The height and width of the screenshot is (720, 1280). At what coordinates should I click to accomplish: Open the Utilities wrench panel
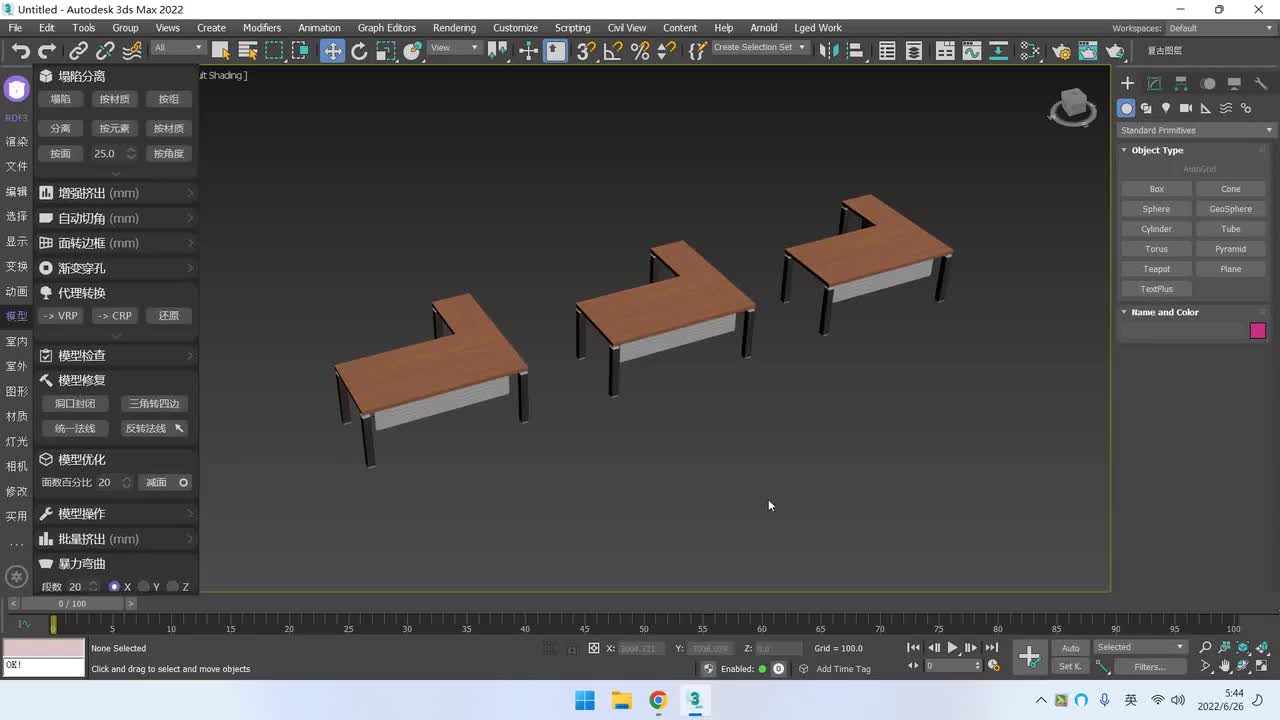pos(1261,84)
